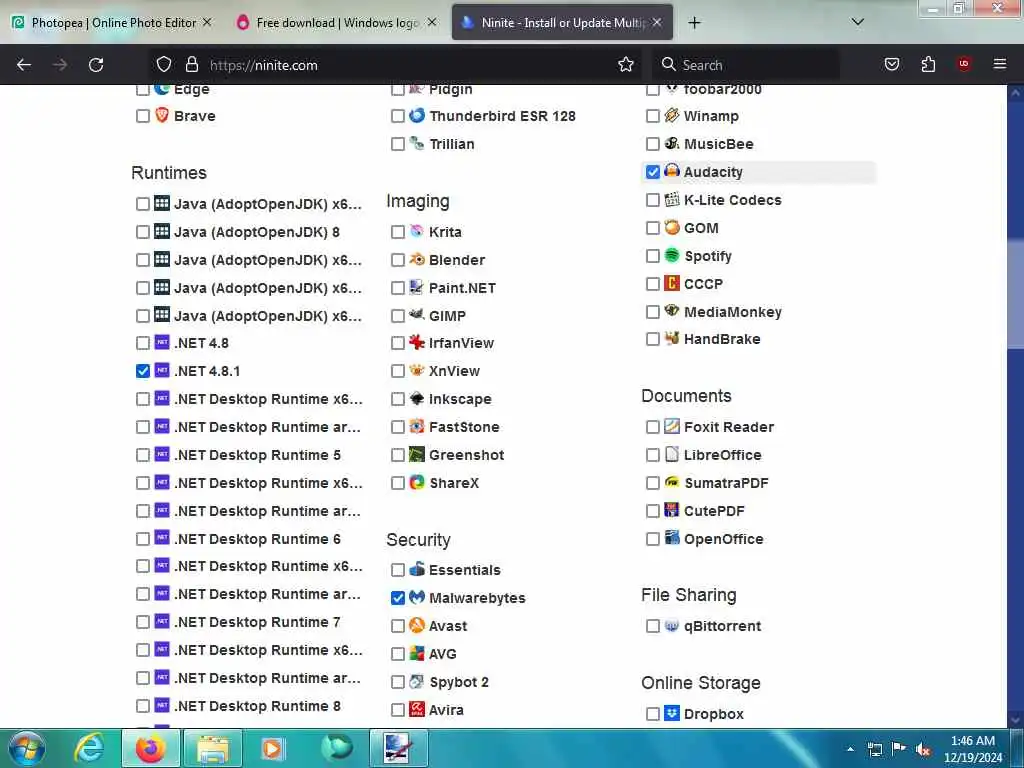Image resolution: width=1024 pixels, height=768 pixels.
Task: Close the Windows logo download tab
Action: 432,22
